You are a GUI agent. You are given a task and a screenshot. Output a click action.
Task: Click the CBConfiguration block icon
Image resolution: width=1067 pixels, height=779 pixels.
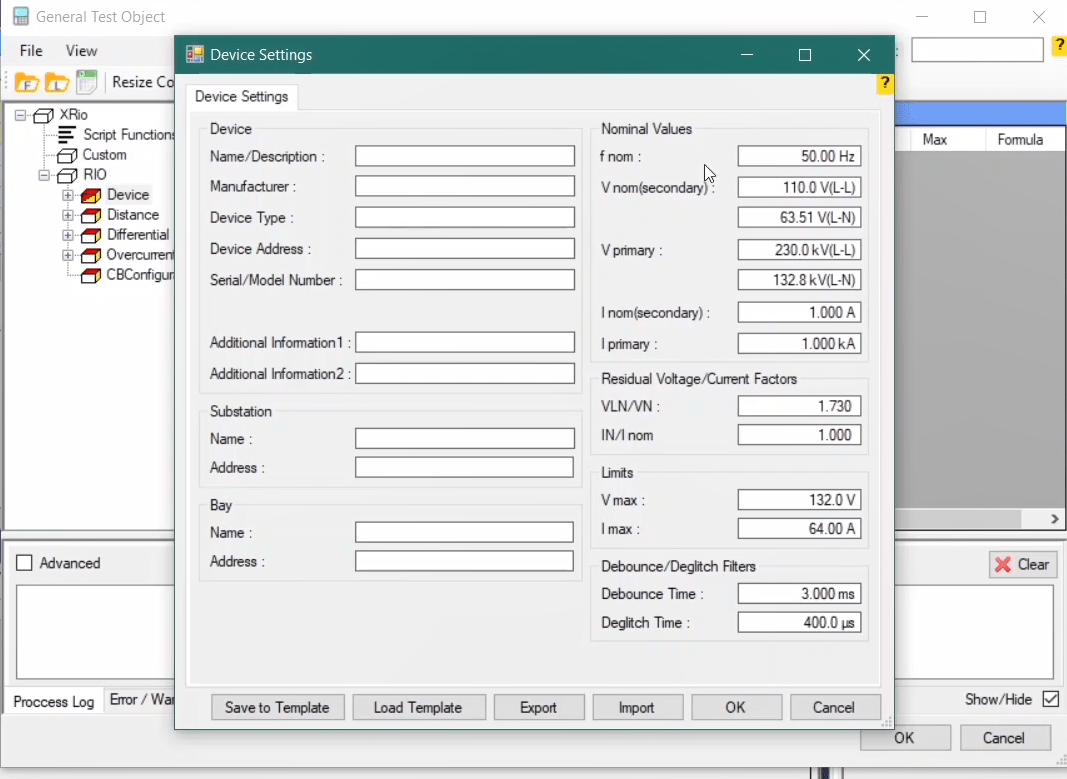click(x=91, y=275)
